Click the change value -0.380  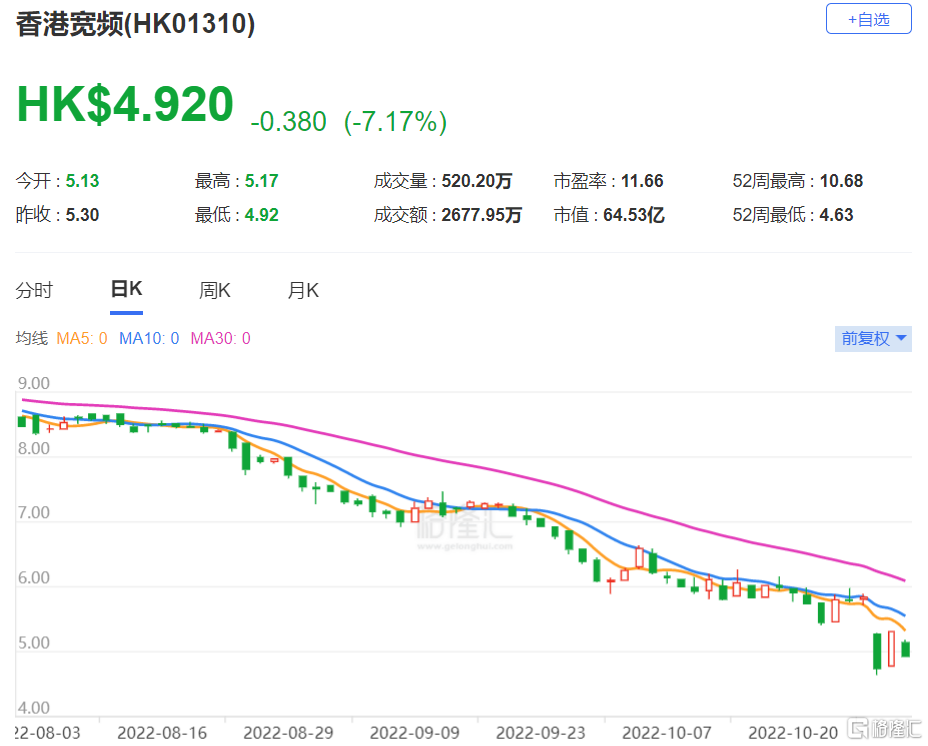(x=288, y=122)
